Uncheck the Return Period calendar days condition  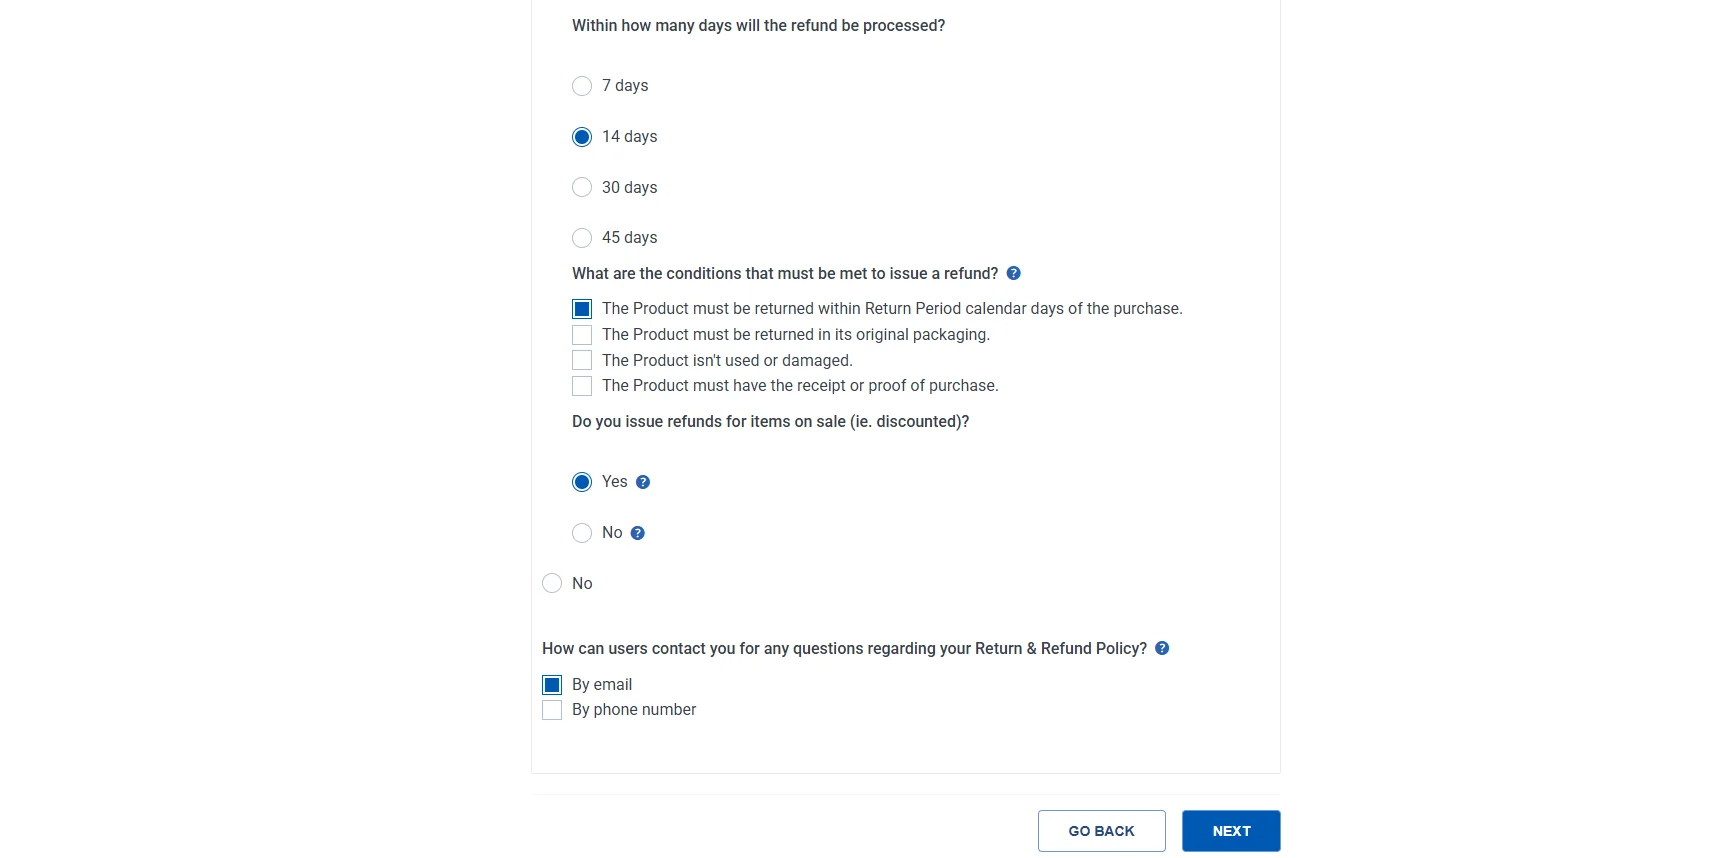tap(582, 309)
